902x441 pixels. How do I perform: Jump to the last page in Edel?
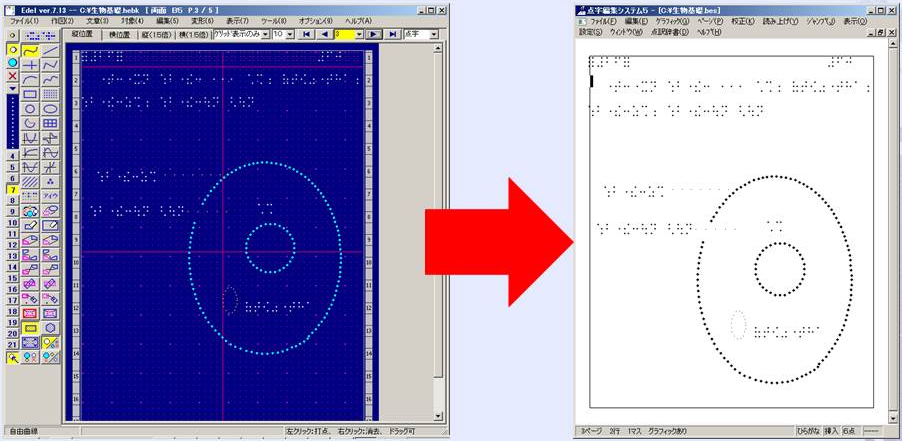click(x=392, y=34)
